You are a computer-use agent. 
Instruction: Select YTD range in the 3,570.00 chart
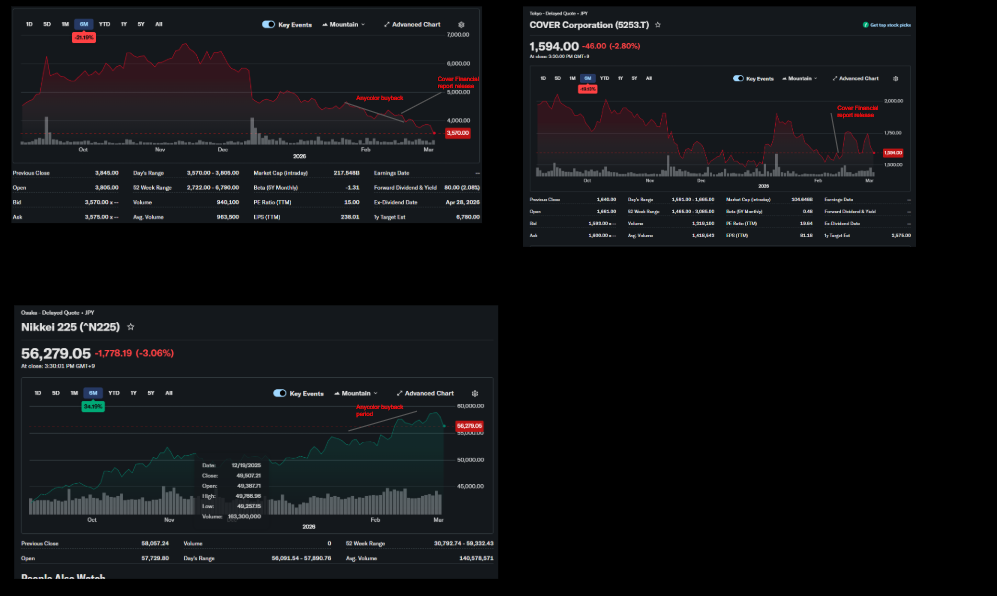[x=104, y=24]
